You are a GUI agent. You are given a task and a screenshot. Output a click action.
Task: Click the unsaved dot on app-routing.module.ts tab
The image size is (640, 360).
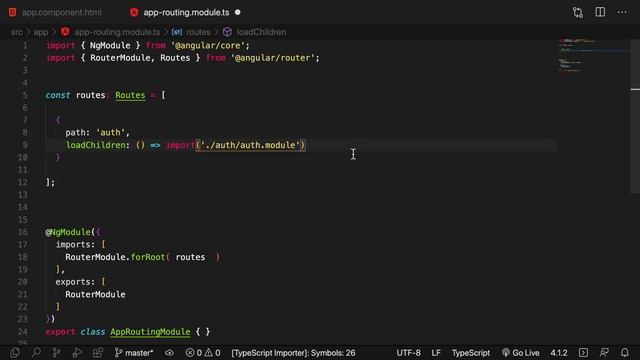pos(238,13)
